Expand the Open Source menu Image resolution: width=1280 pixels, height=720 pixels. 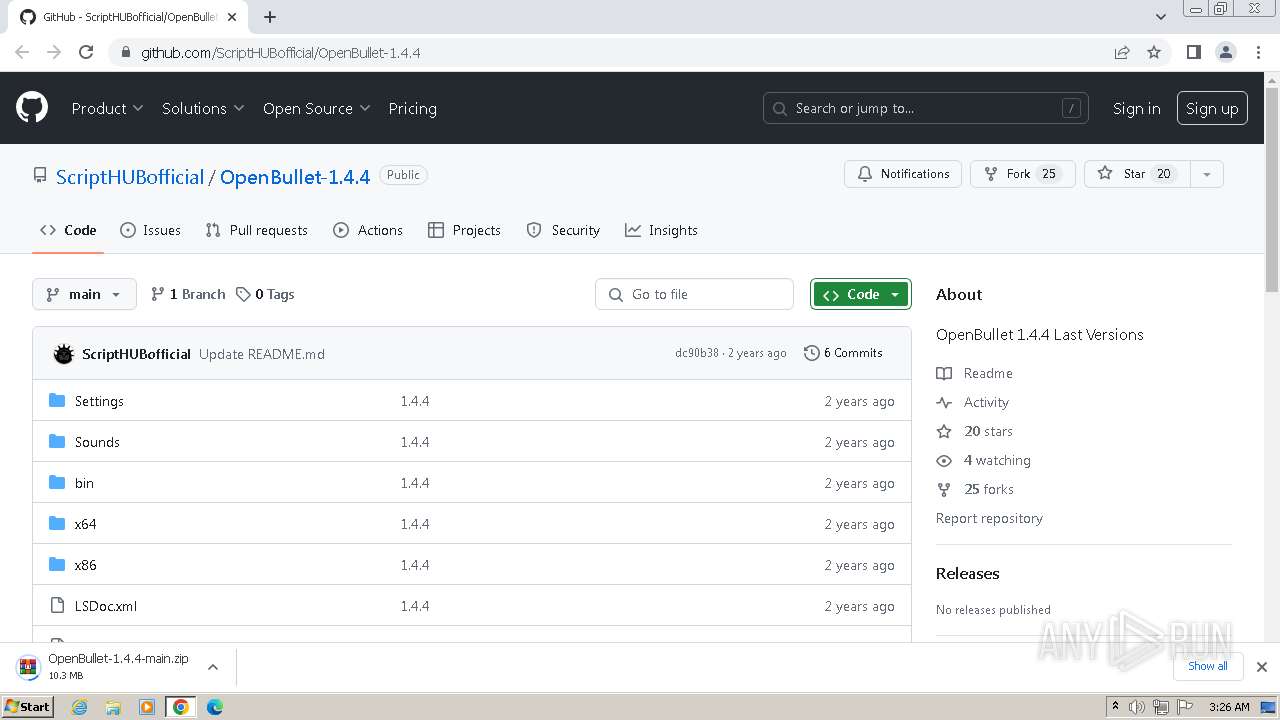pos(316,108)
